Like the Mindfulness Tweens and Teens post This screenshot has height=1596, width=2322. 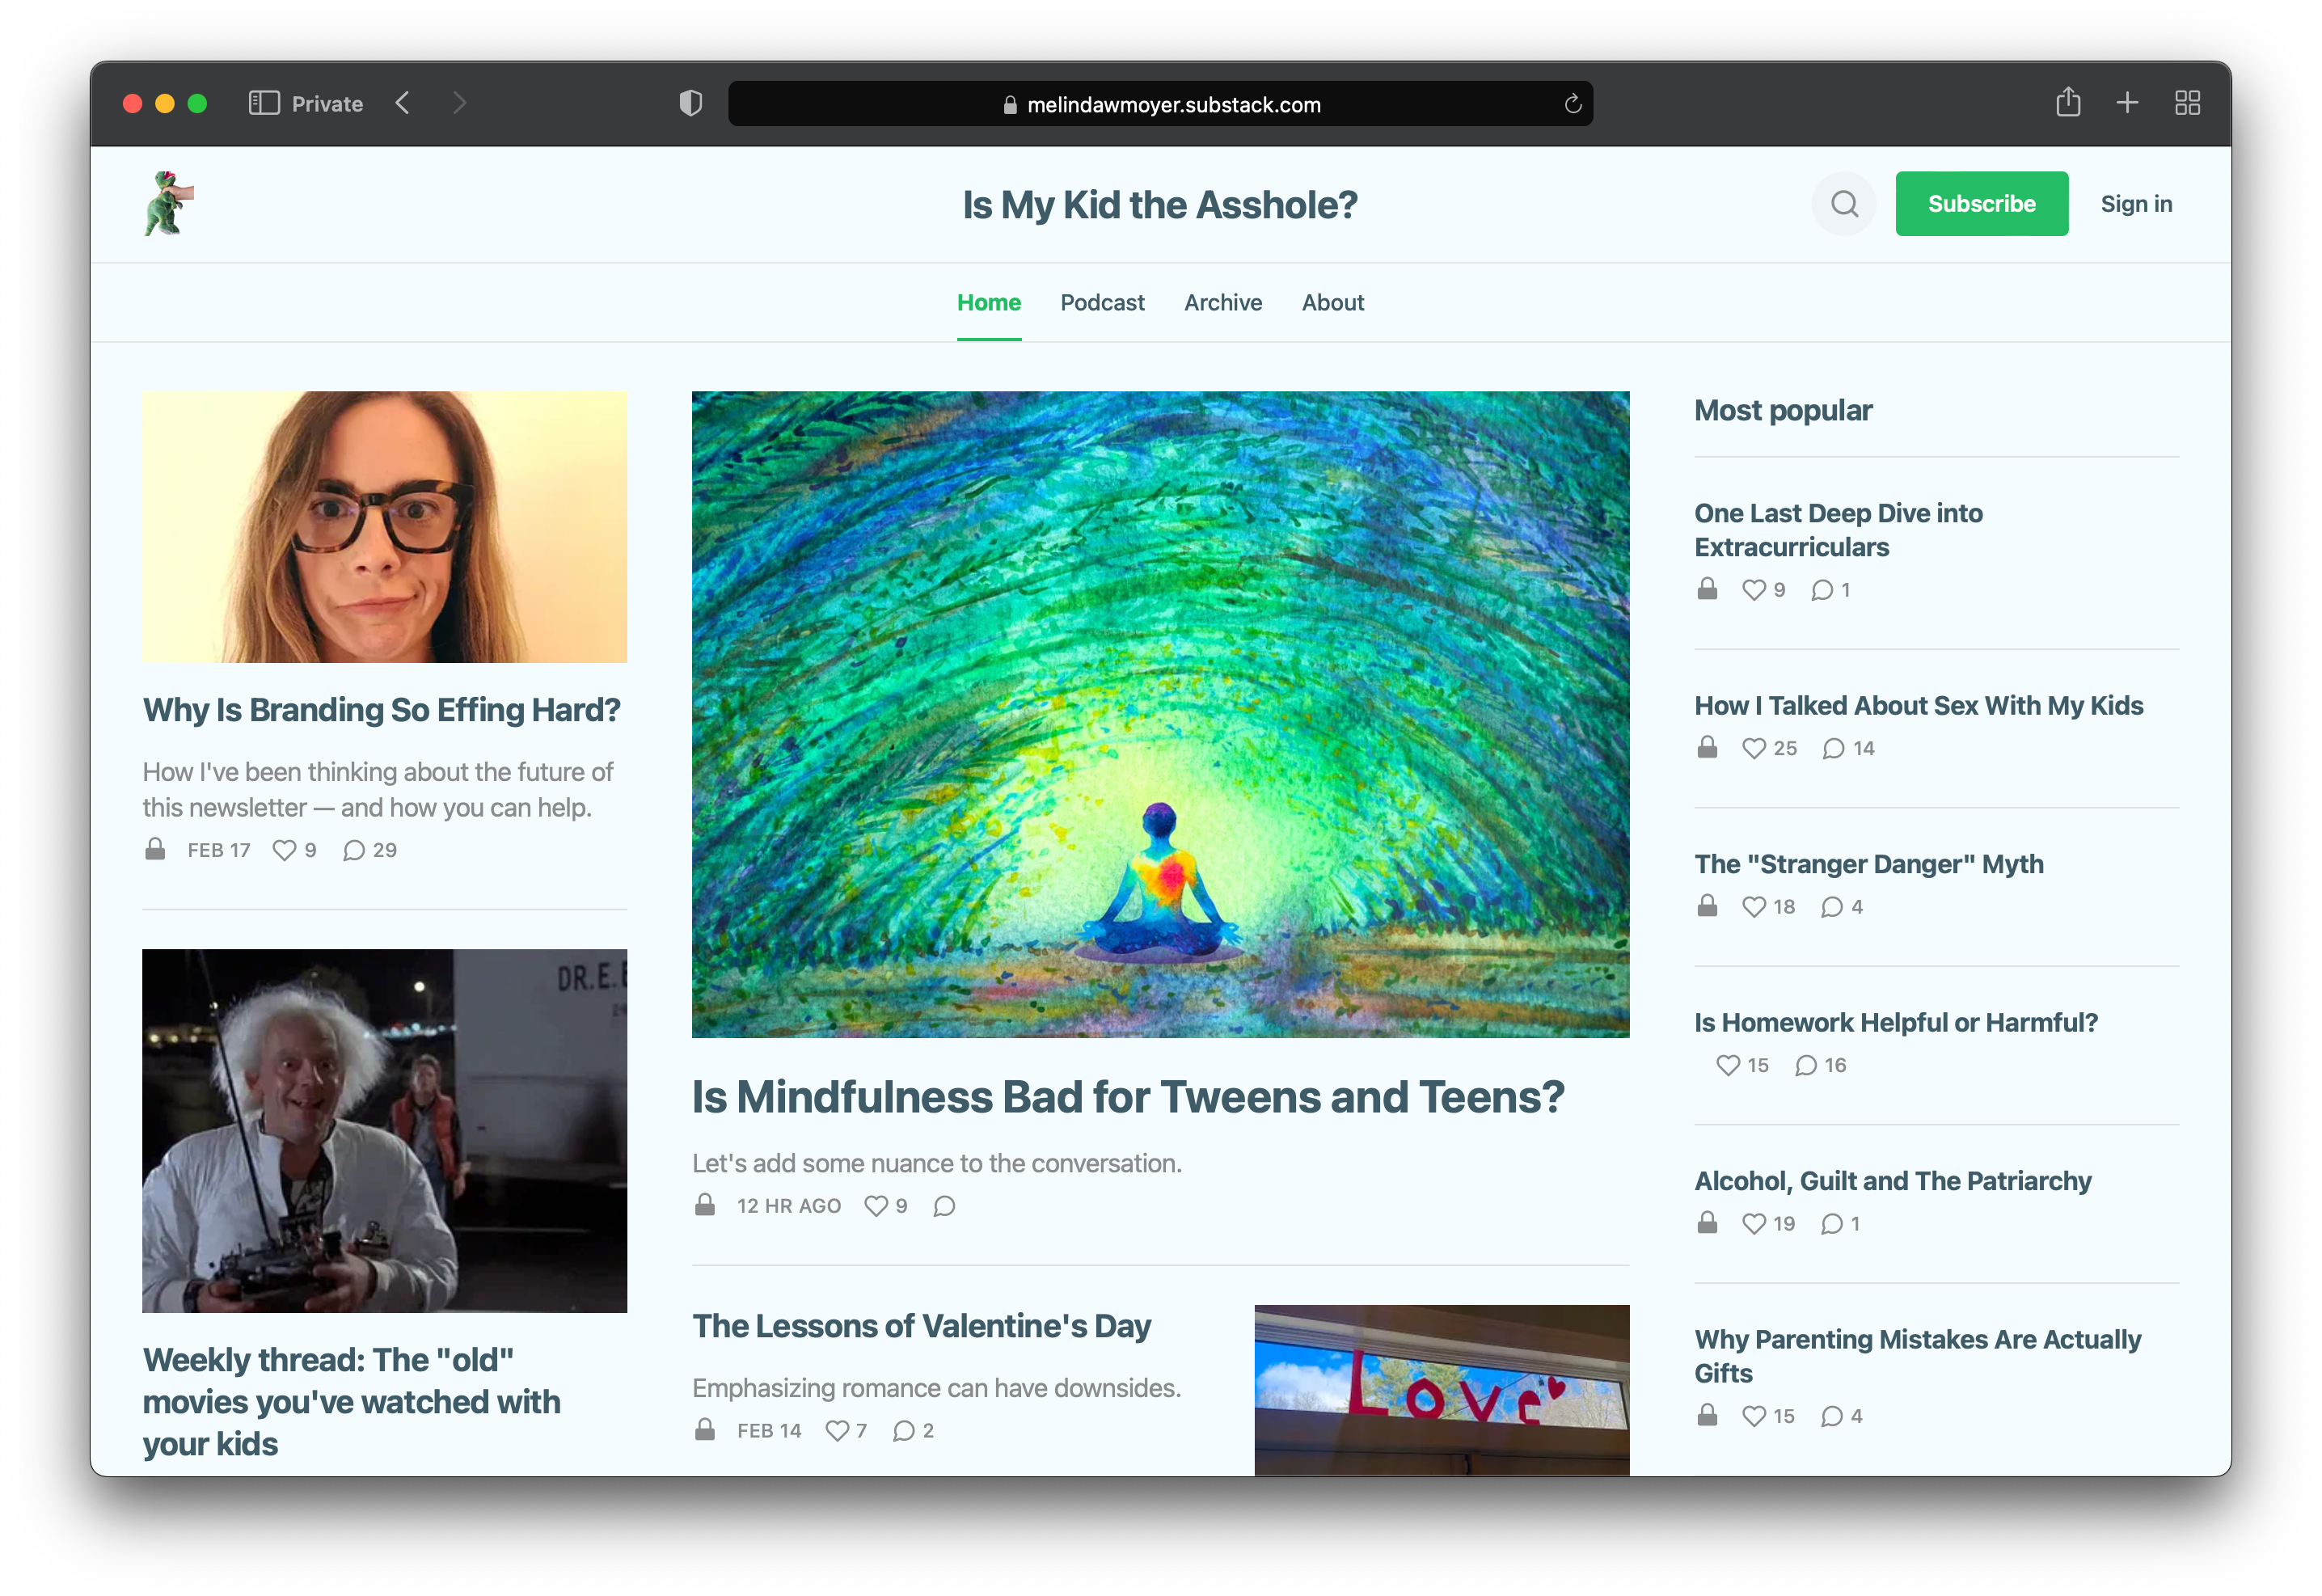click(x=885, y=1206)
